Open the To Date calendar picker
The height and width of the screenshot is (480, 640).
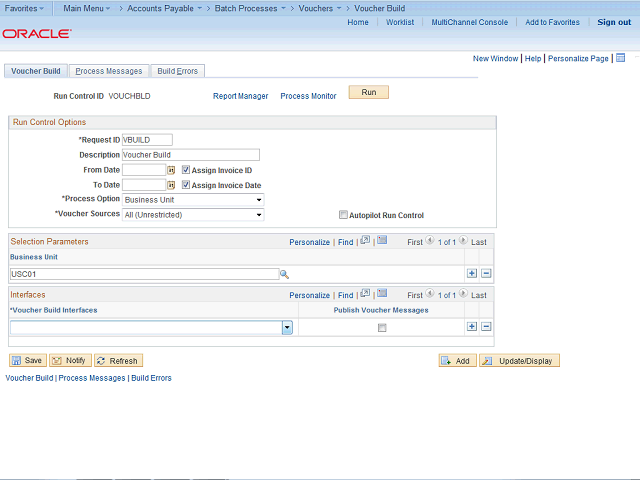pos(171,185)
